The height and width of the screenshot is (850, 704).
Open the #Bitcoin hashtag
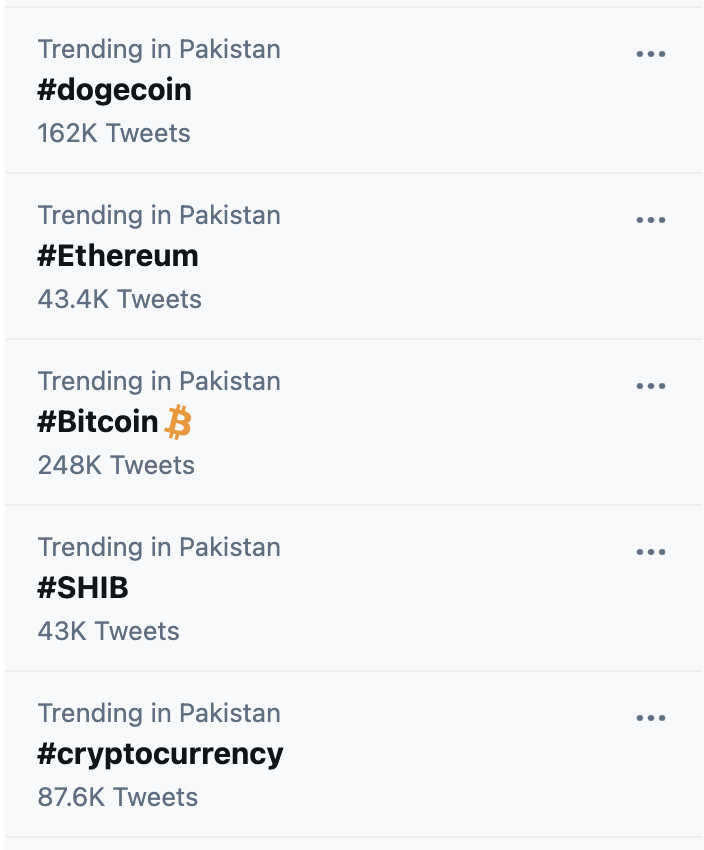(x=98, y=422)
